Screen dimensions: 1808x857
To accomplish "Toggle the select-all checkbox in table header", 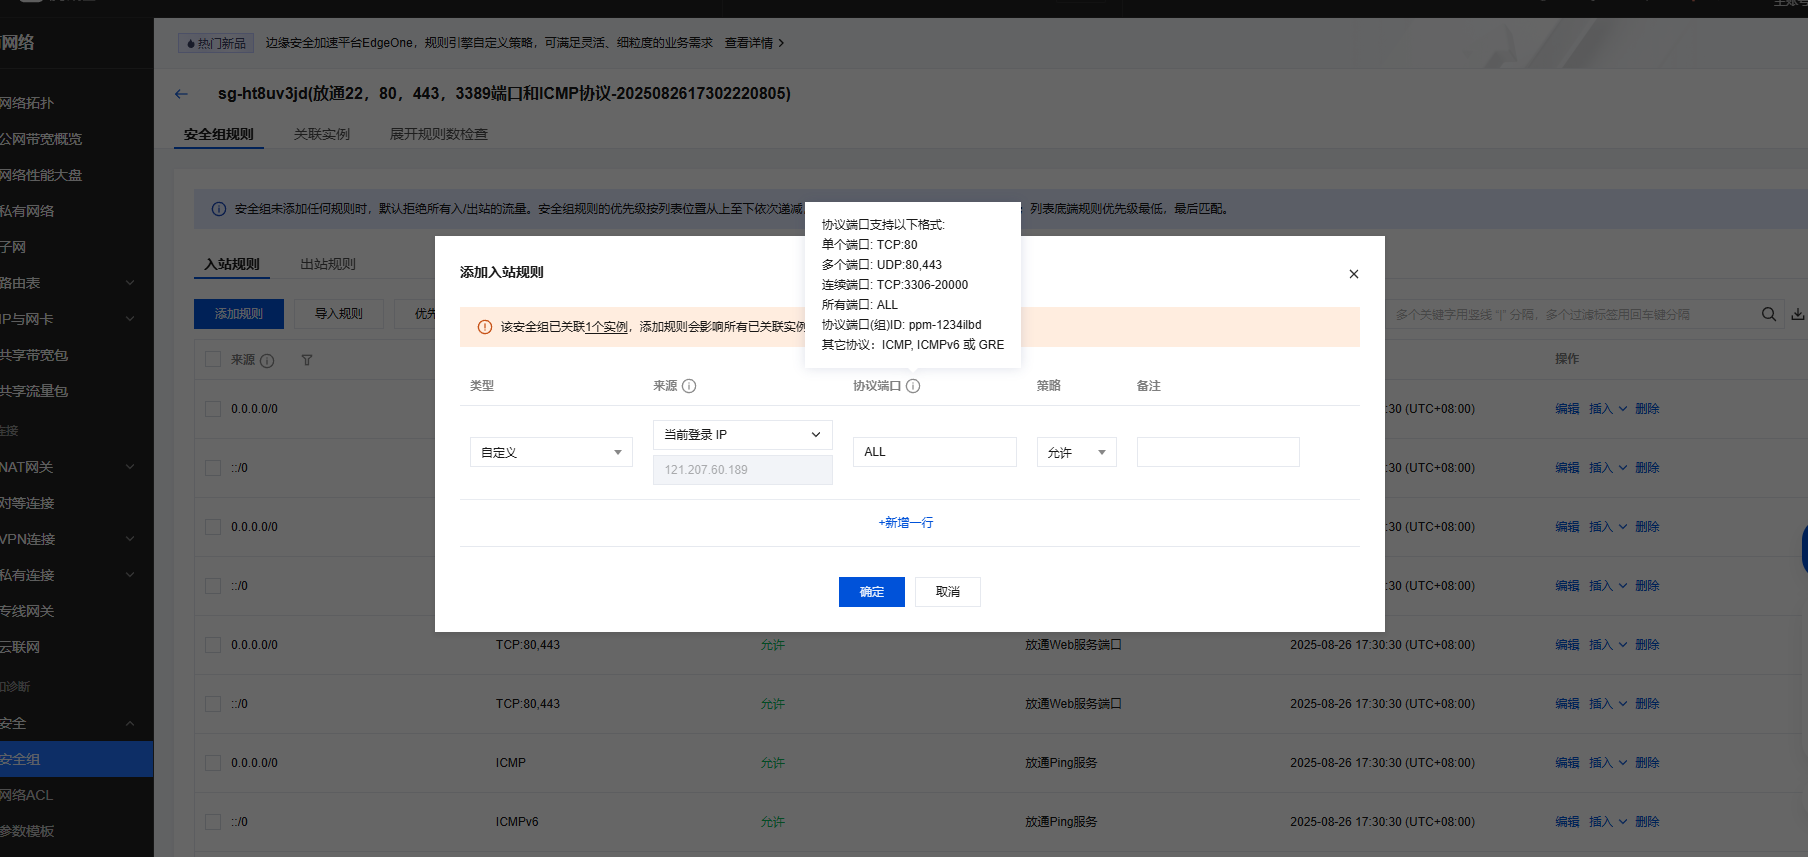I will 213,359.
